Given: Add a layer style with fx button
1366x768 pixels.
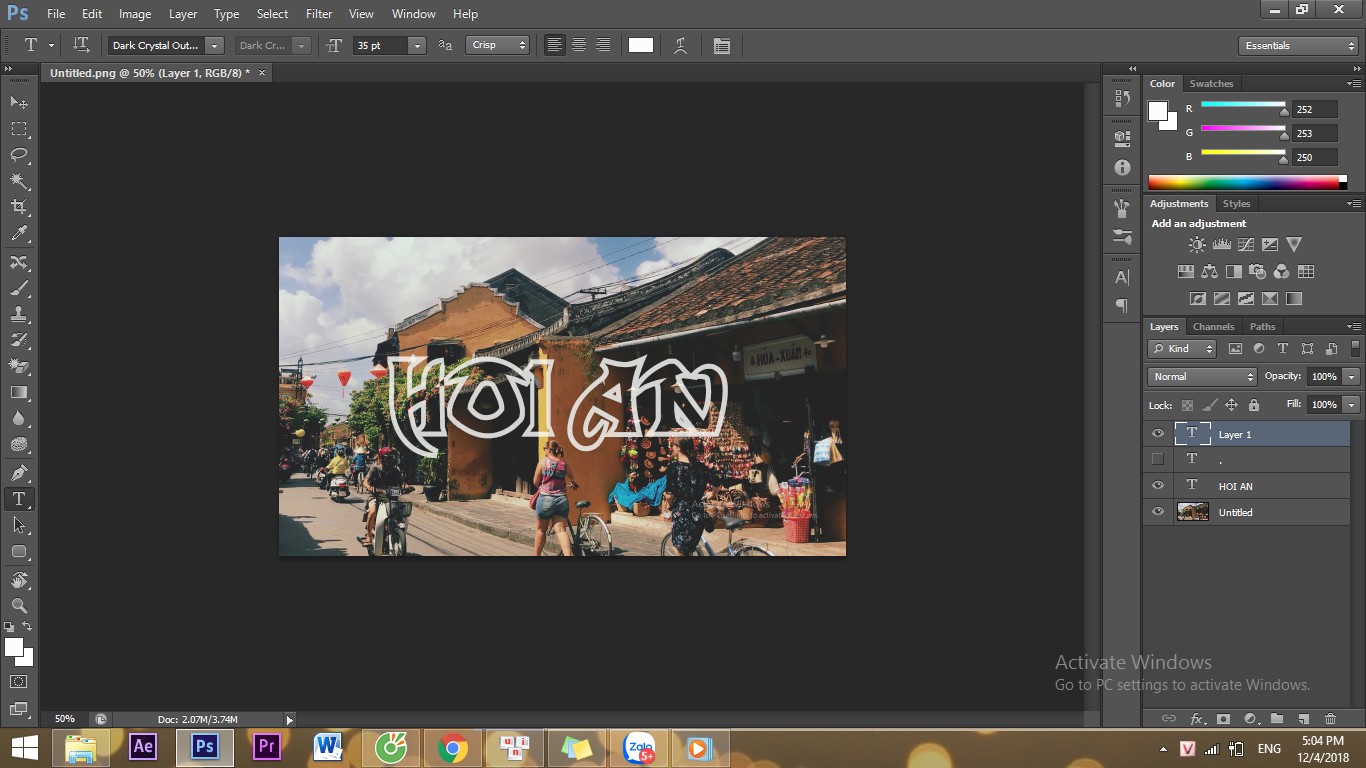Looking at the screenshot, I should tap(1196, 718).
